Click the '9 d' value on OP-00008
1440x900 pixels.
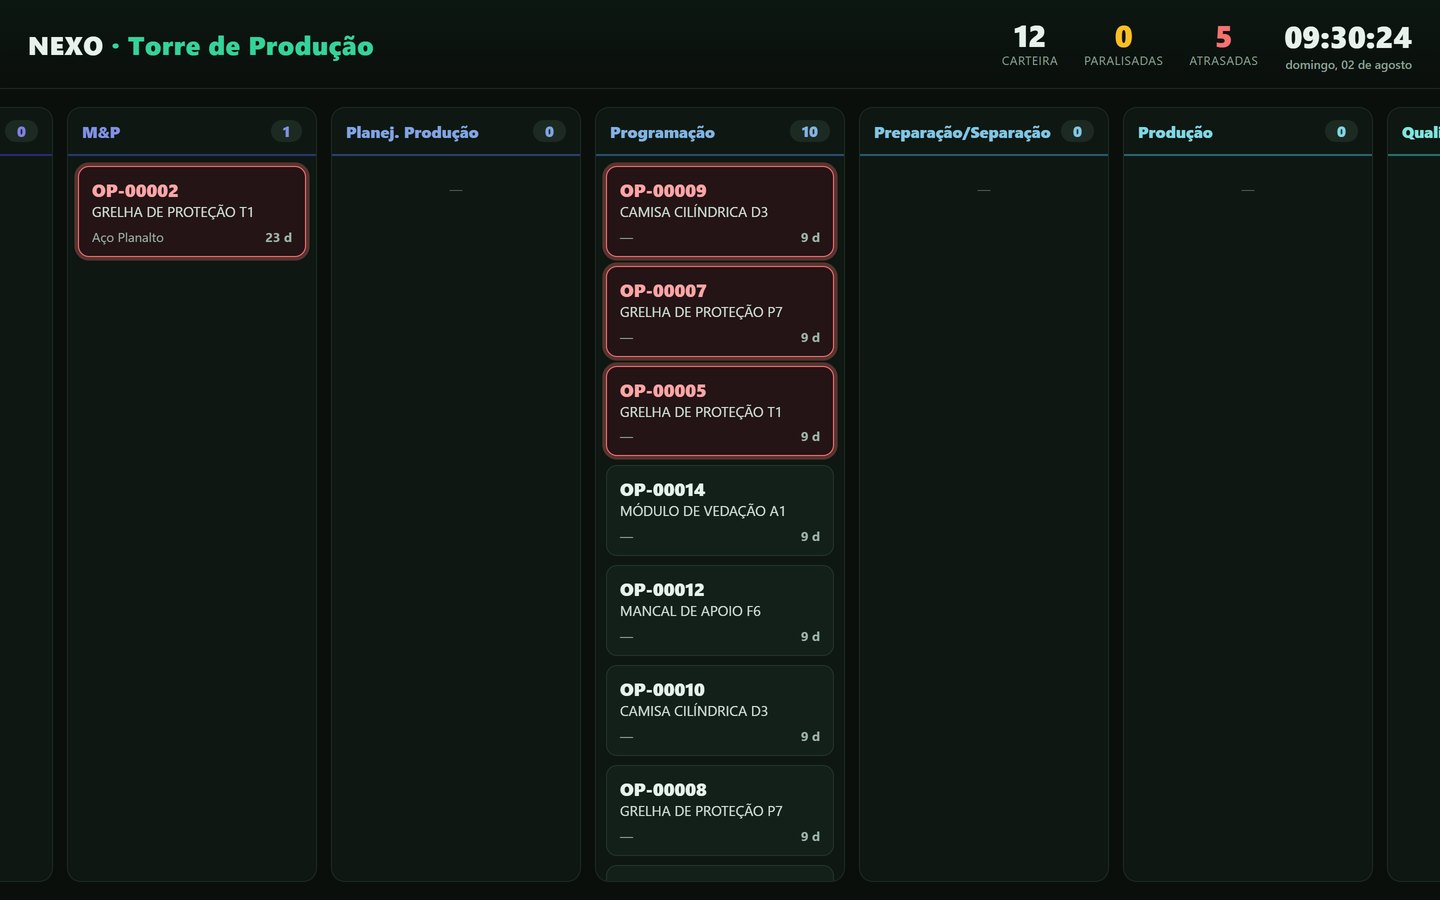coord(810,837)
